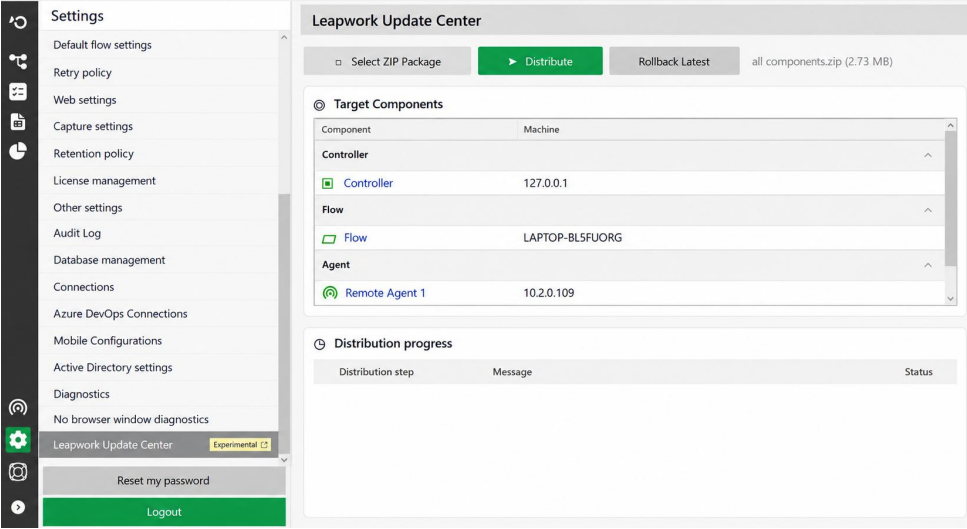This screenshot has width=967, height=529.
Task: Click Rollback Latest button
Action: pos(674,61)
